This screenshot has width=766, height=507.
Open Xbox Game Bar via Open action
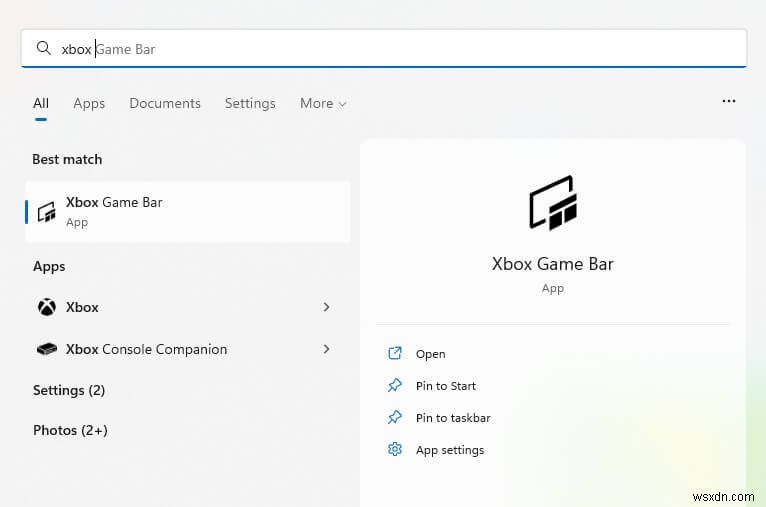tap(430, 354)
